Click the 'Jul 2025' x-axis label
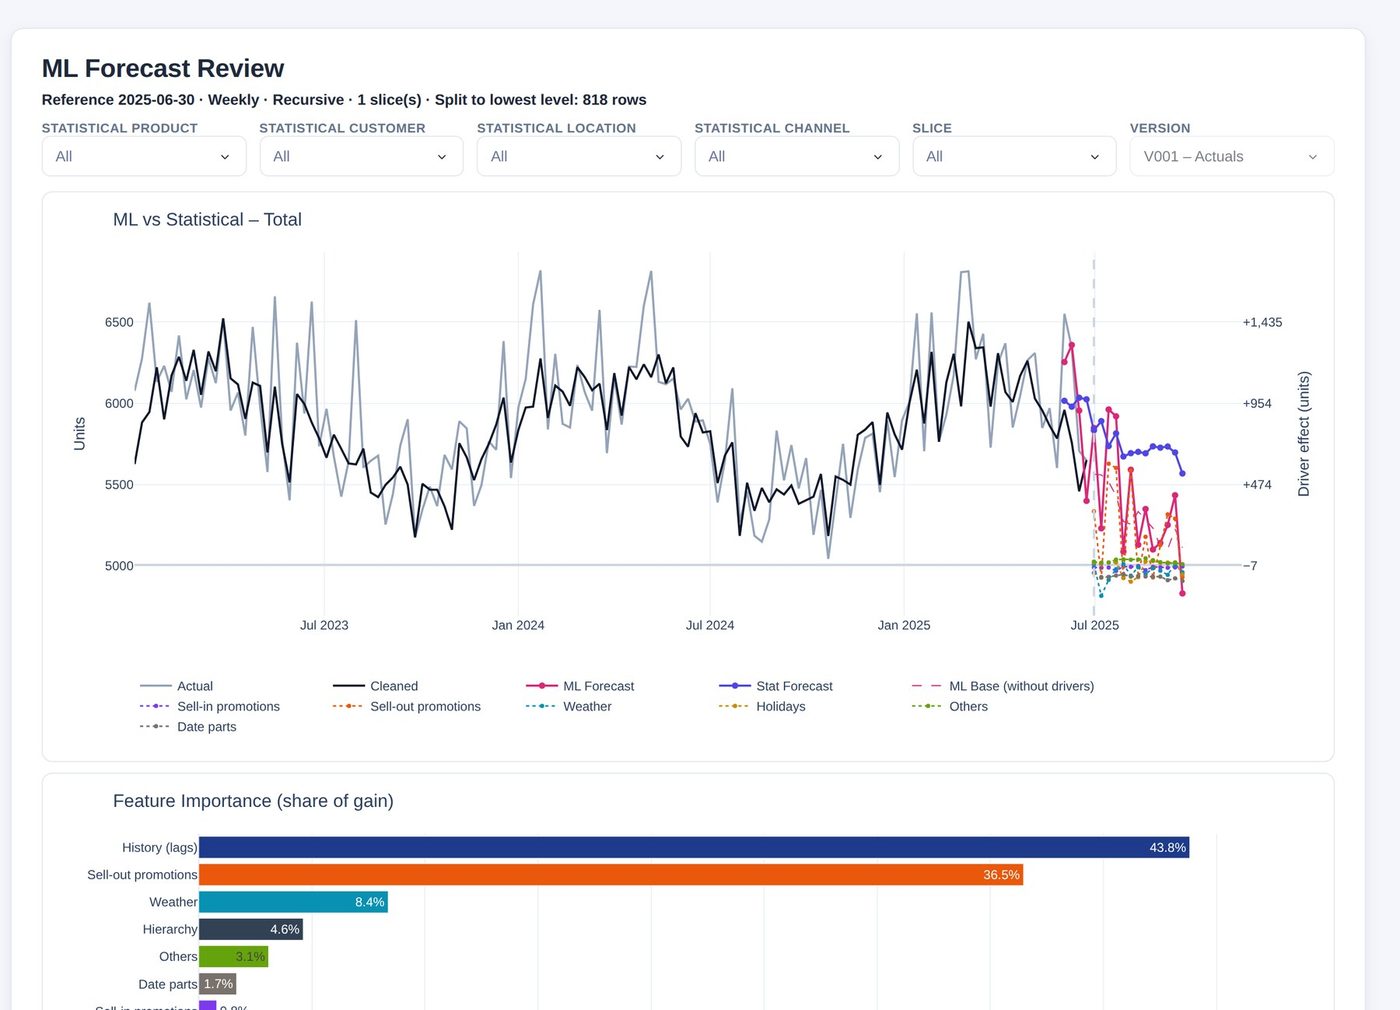Image resolution: width=1400 pixels, height=1010 pixels. [1095, 625]
